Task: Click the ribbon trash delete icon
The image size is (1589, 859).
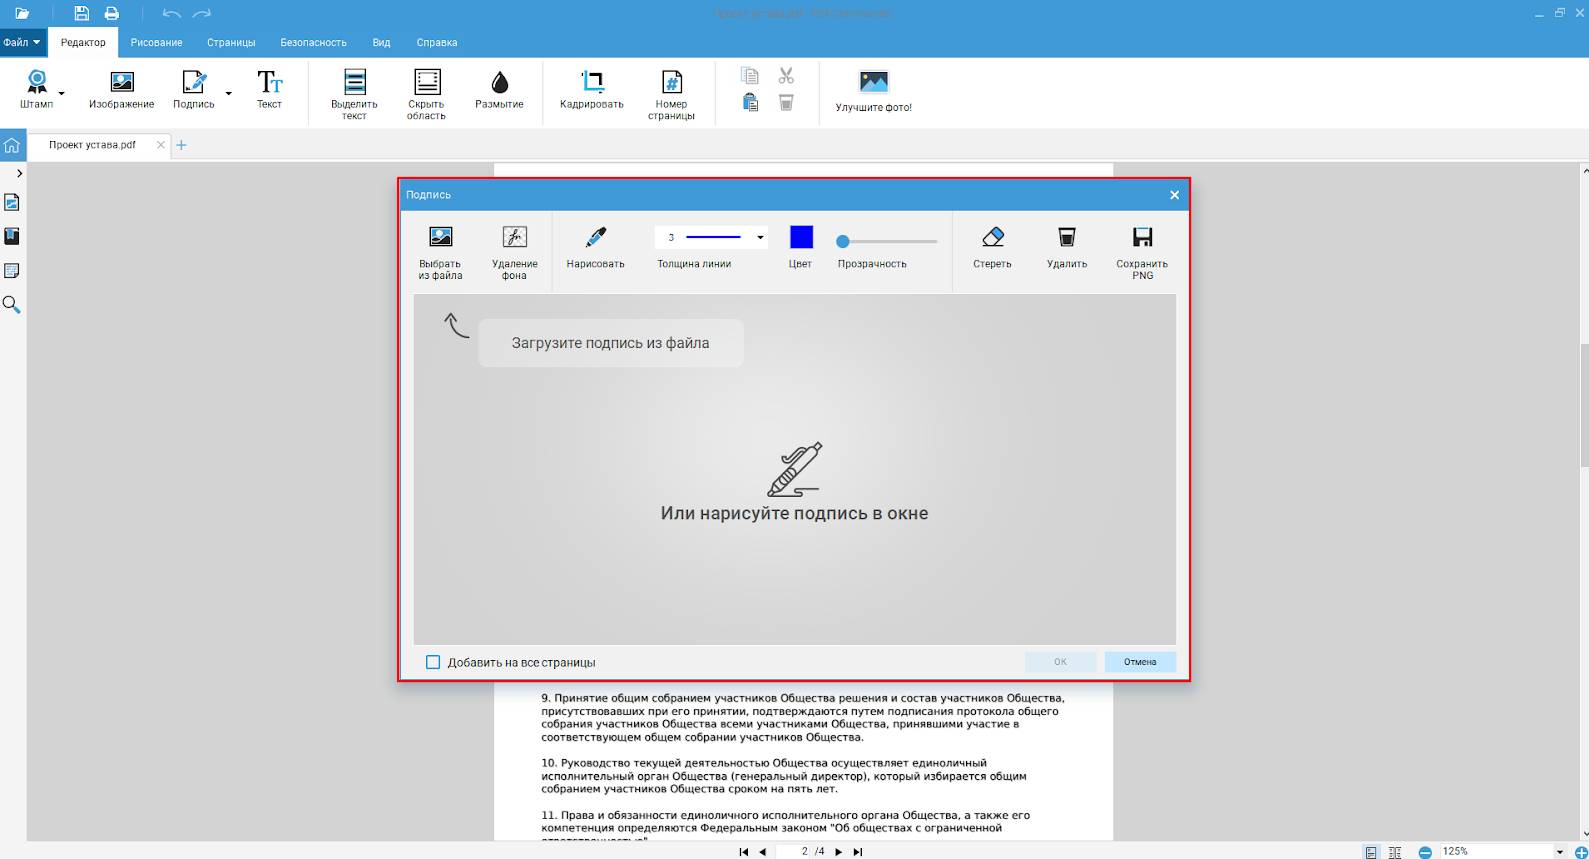Action: pyautogui.click(x=786, y=102)
